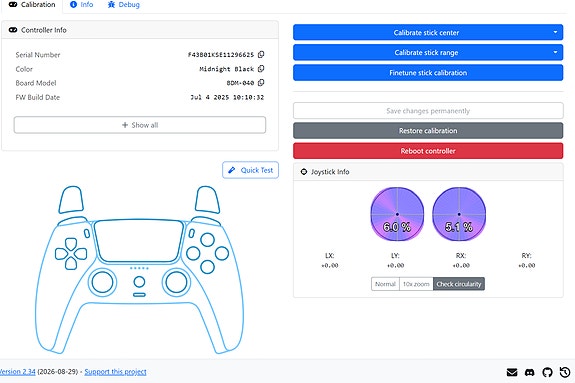Image resolution: width=575 pixels, height=383 pixels.
Task: Select Normal joystick view mode
Action: pyautogui.click(x=385, y=284)
